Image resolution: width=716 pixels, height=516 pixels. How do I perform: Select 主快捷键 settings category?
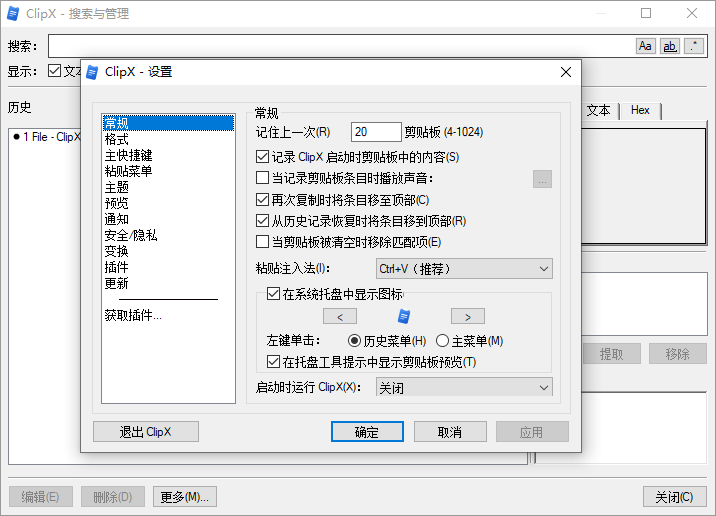(x=168, y=155)
